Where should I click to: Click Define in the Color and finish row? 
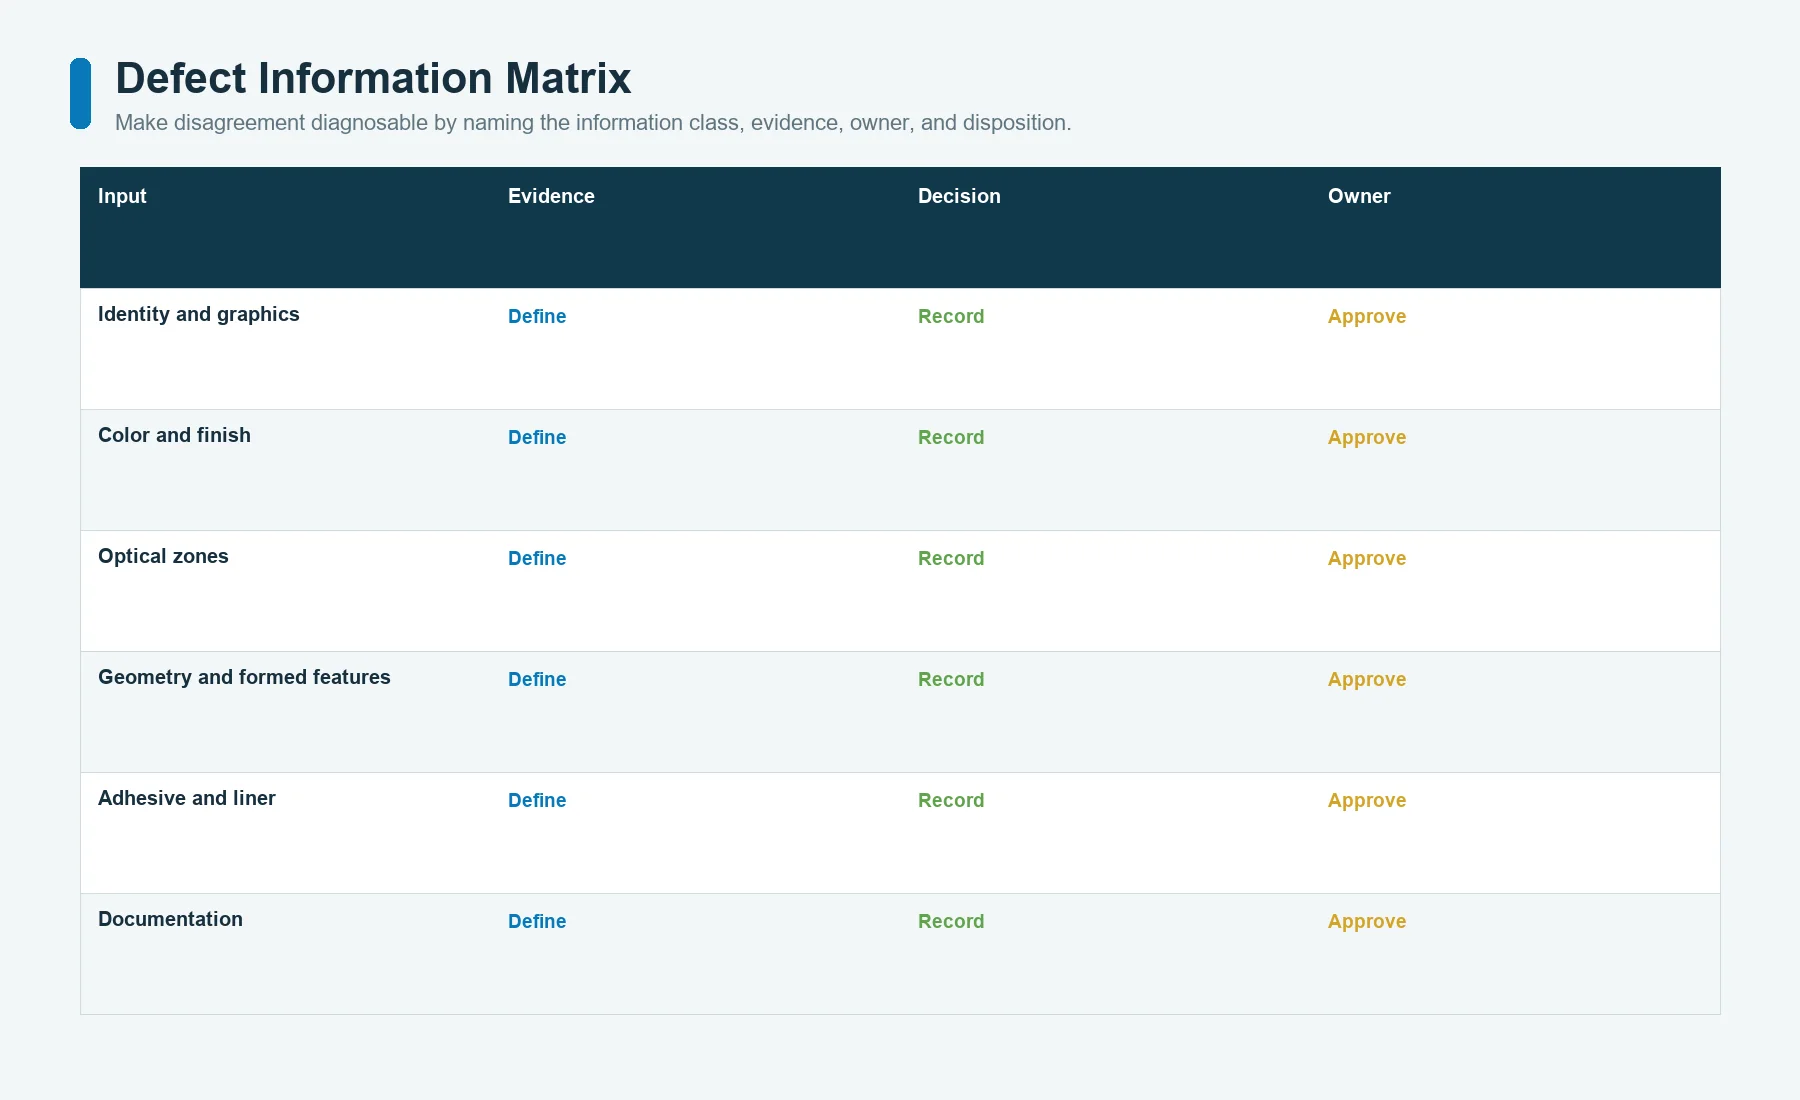(537, 437)
